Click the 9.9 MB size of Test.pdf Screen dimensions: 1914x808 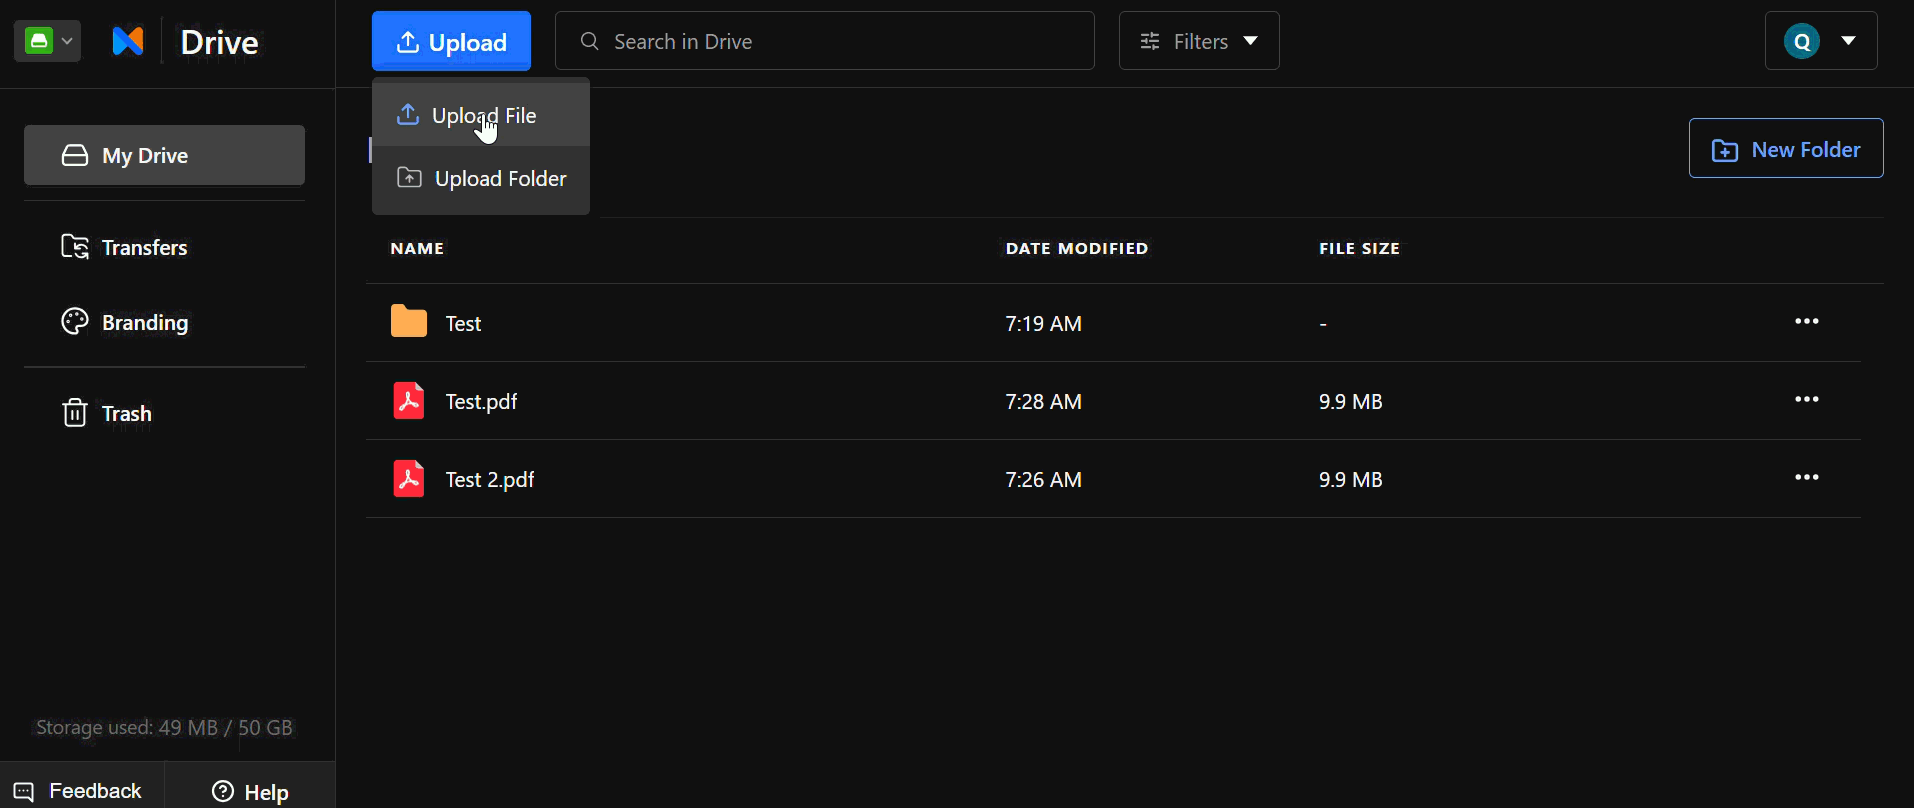click(1350, 401)
